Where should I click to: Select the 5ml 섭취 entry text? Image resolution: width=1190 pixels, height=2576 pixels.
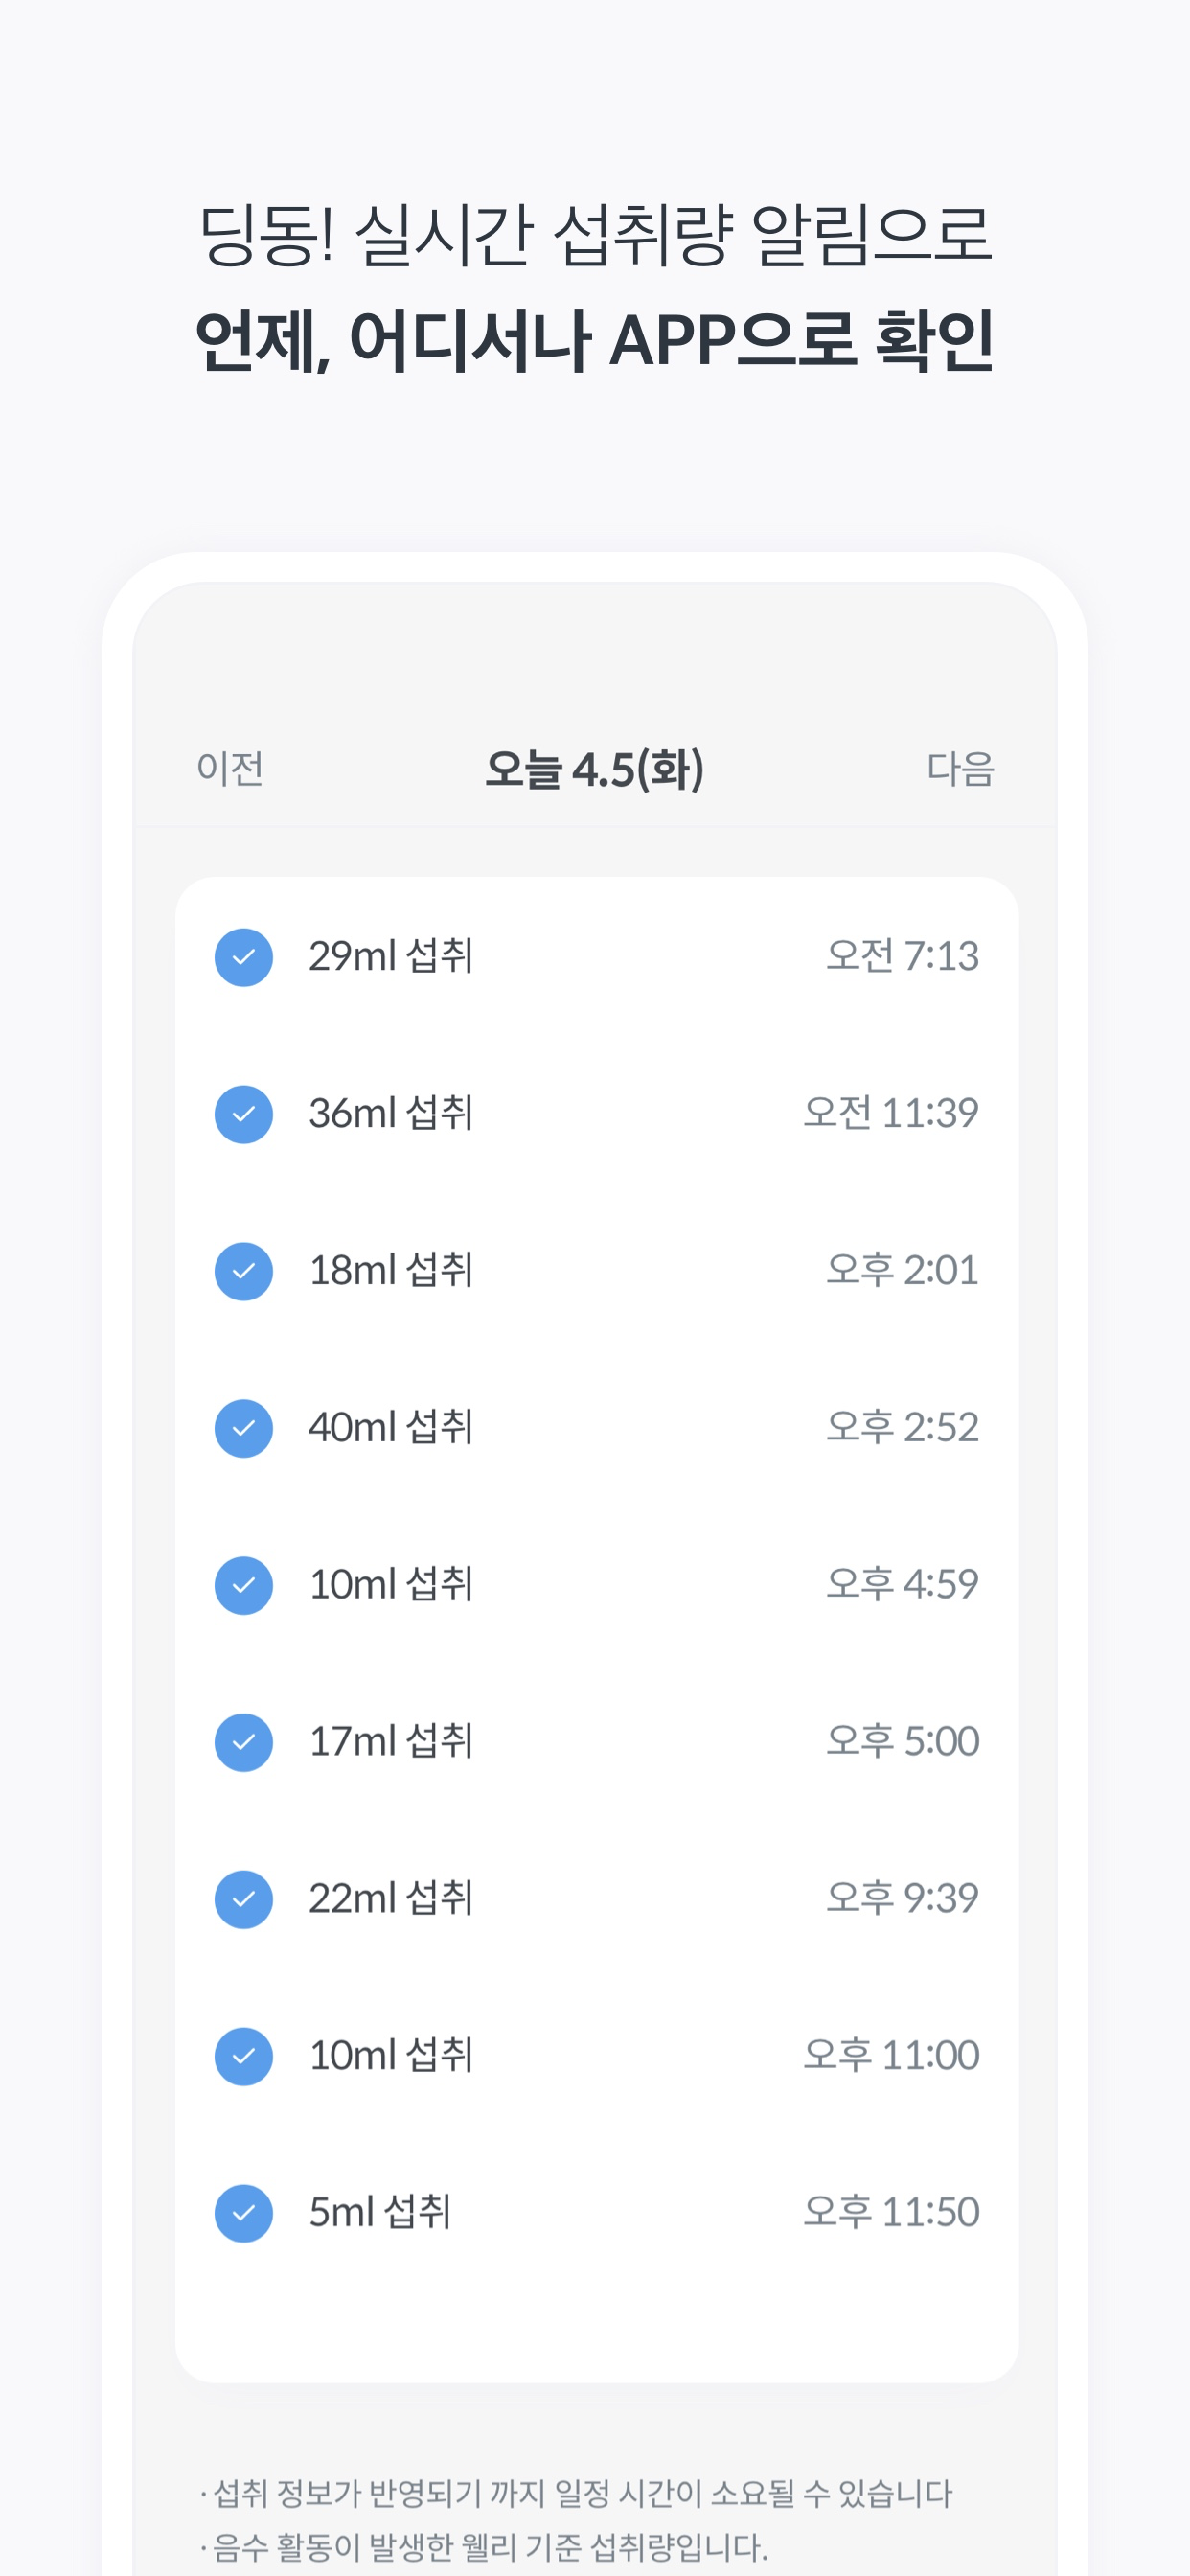[x=379, y=2212]
